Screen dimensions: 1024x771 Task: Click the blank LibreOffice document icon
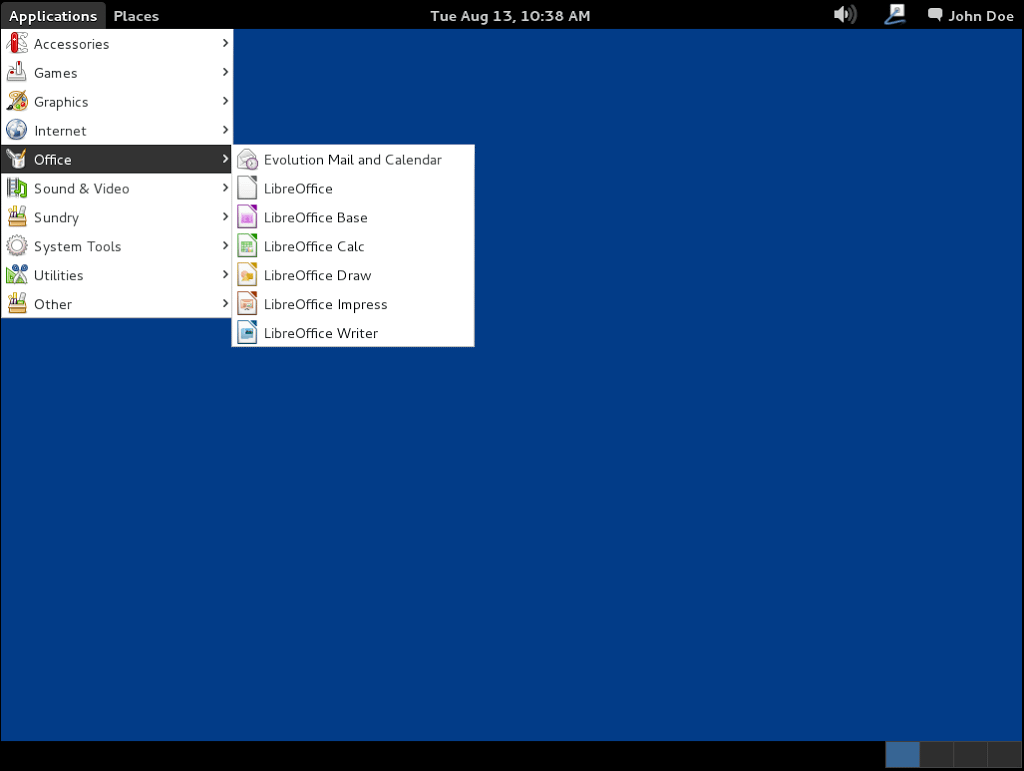click(248, 188)
